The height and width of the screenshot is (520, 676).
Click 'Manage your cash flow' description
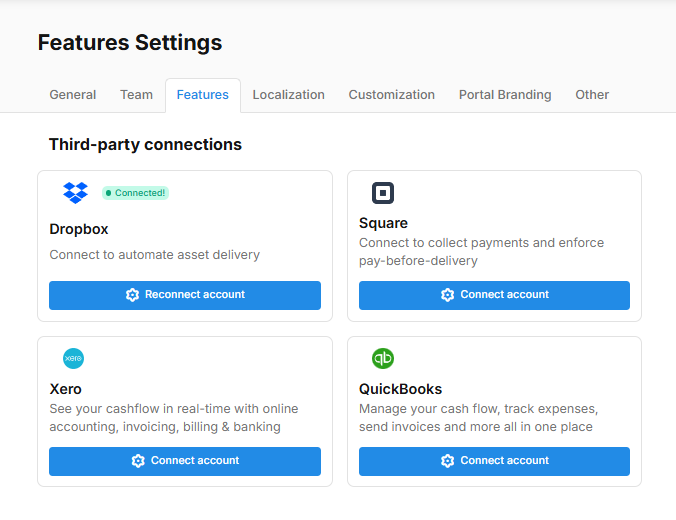pyautogui.click(x=479, y=418)
